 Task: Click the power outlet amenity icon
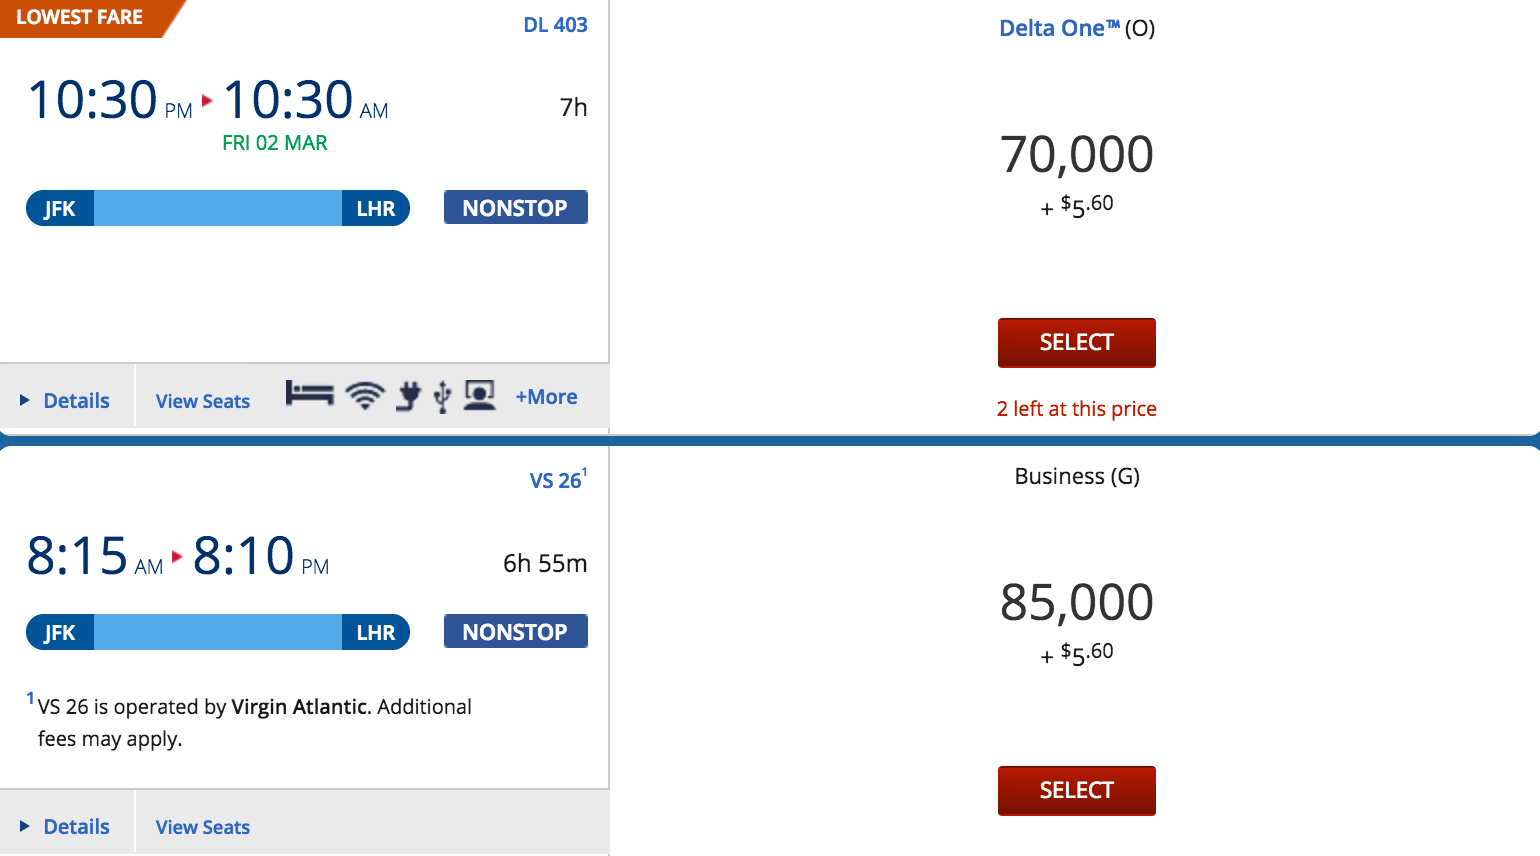click(408, 396)
